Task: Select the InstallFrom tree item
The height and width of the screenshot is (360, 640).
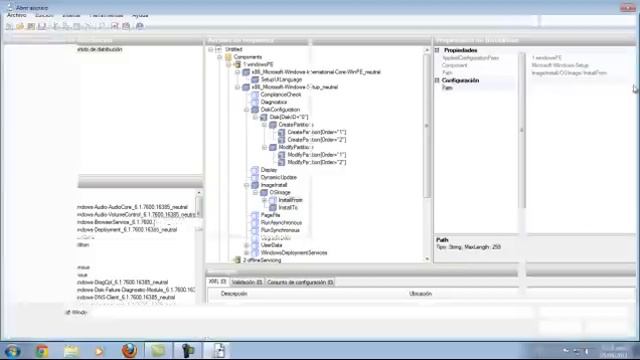Action: tap(290, 200)
